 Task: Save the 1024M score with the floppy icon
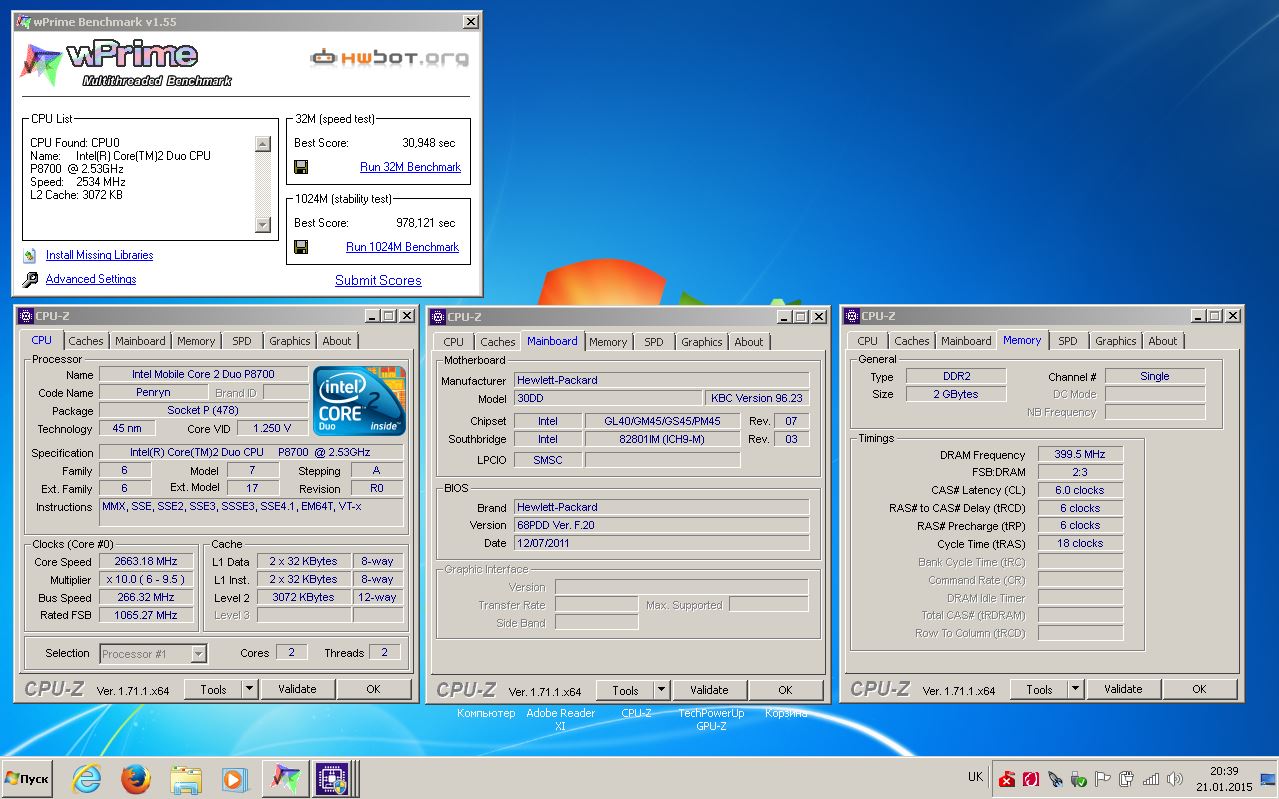[301, 247]
